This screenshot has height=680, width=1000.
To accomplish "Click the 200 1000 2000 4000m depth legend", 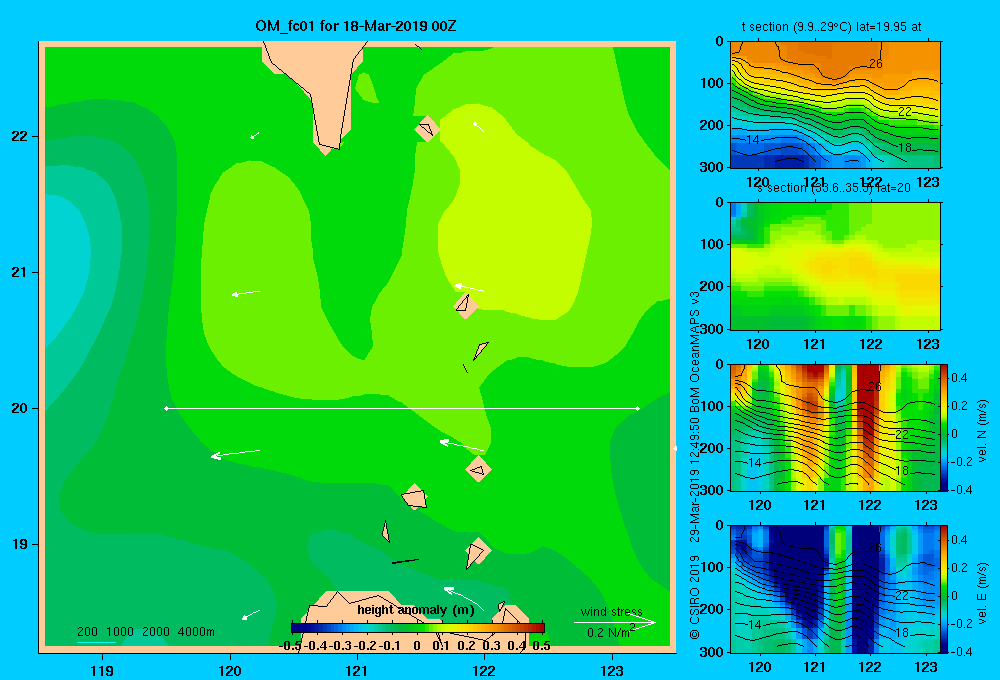I will coord(145,632).
